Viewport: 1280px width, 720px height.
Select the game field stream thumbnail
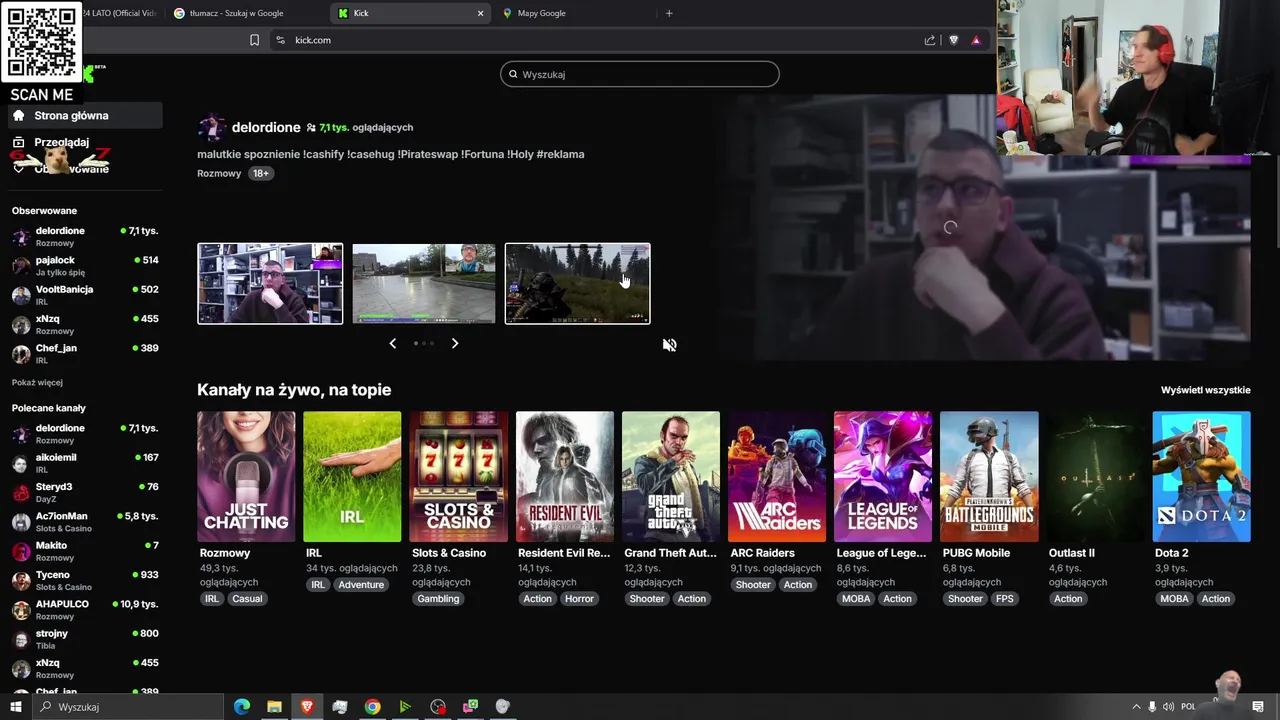coord(578,284)
